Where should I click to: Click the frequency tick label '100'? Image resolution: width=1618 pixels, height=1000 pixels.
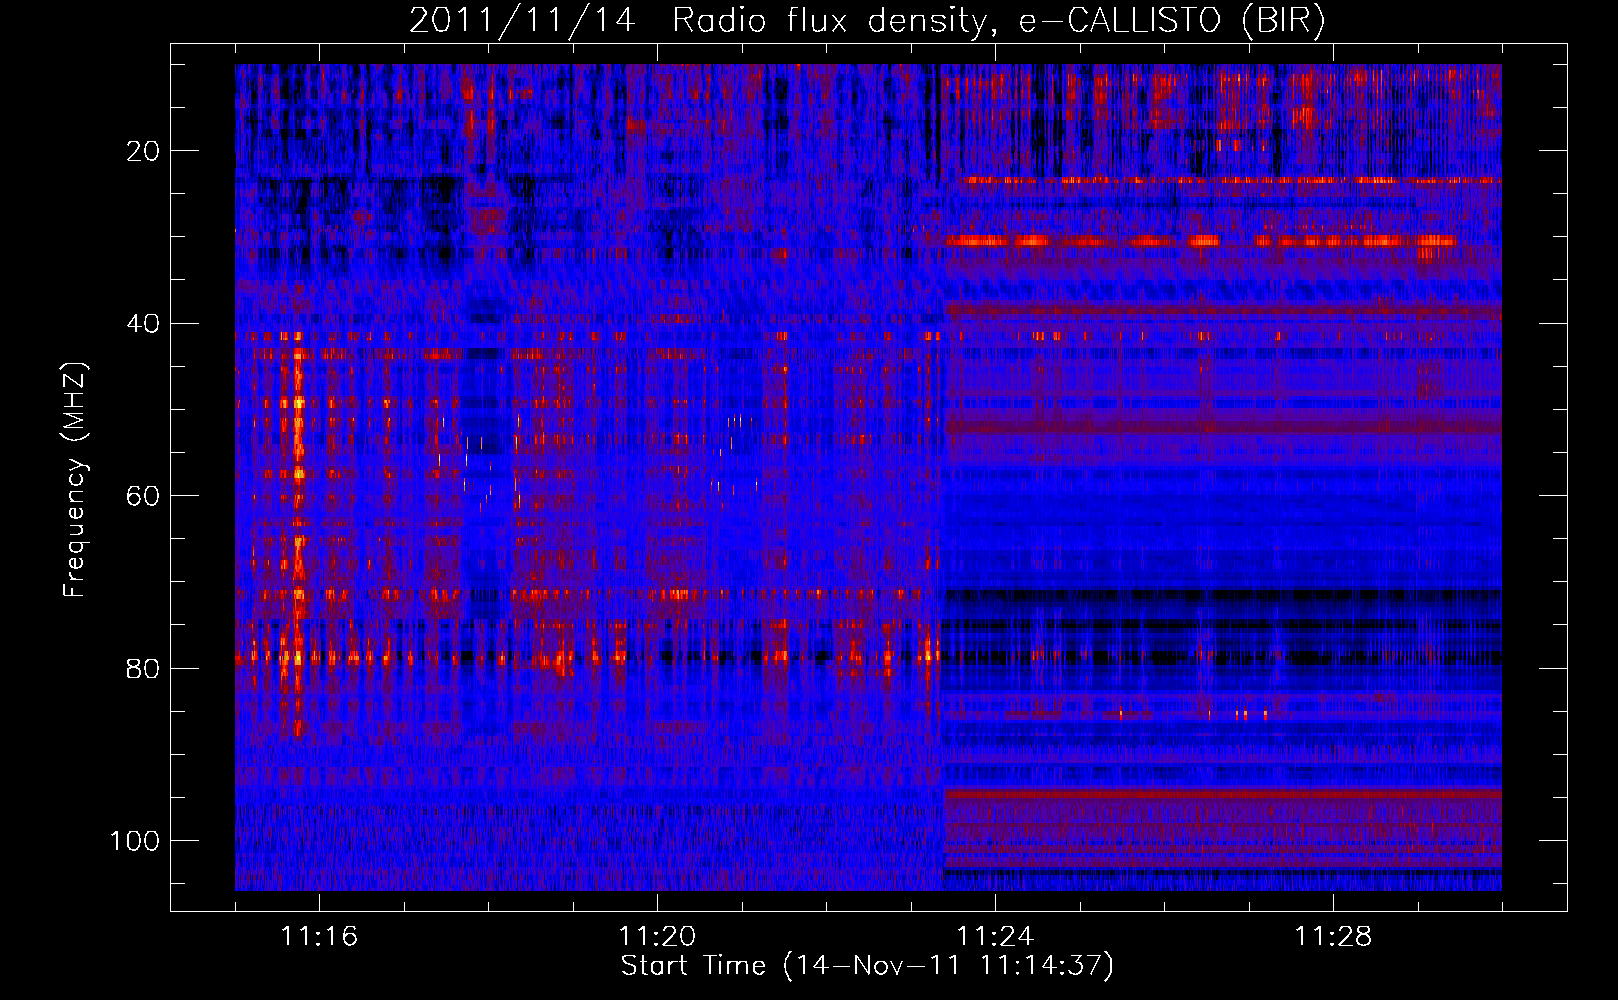coord(135,841)
